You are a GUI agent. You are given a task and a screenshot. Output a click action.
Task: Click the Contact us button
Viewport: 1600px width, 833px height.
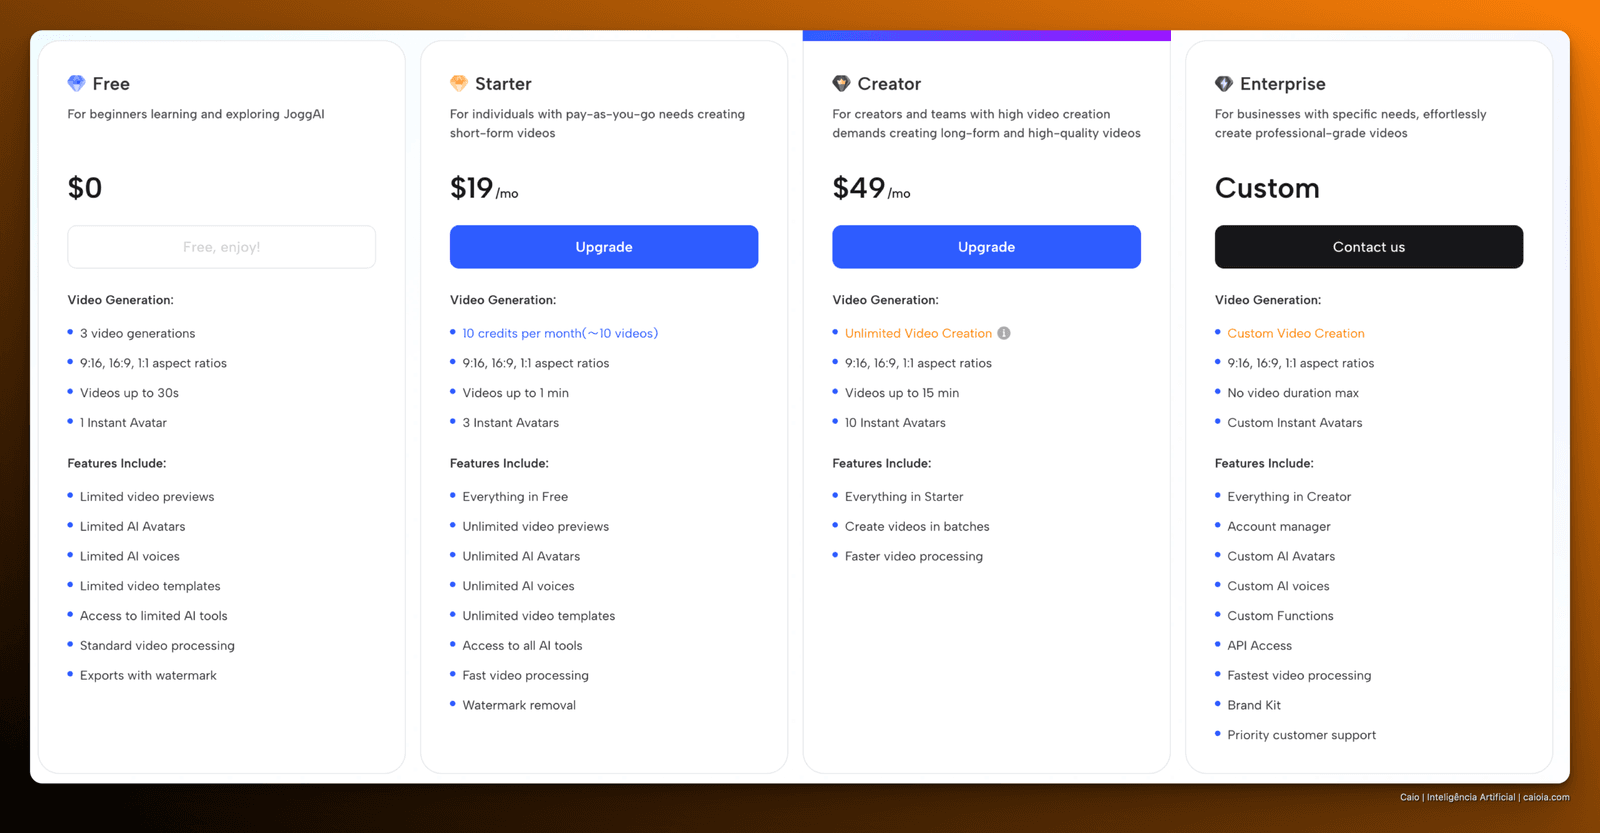pos(1369,247)
